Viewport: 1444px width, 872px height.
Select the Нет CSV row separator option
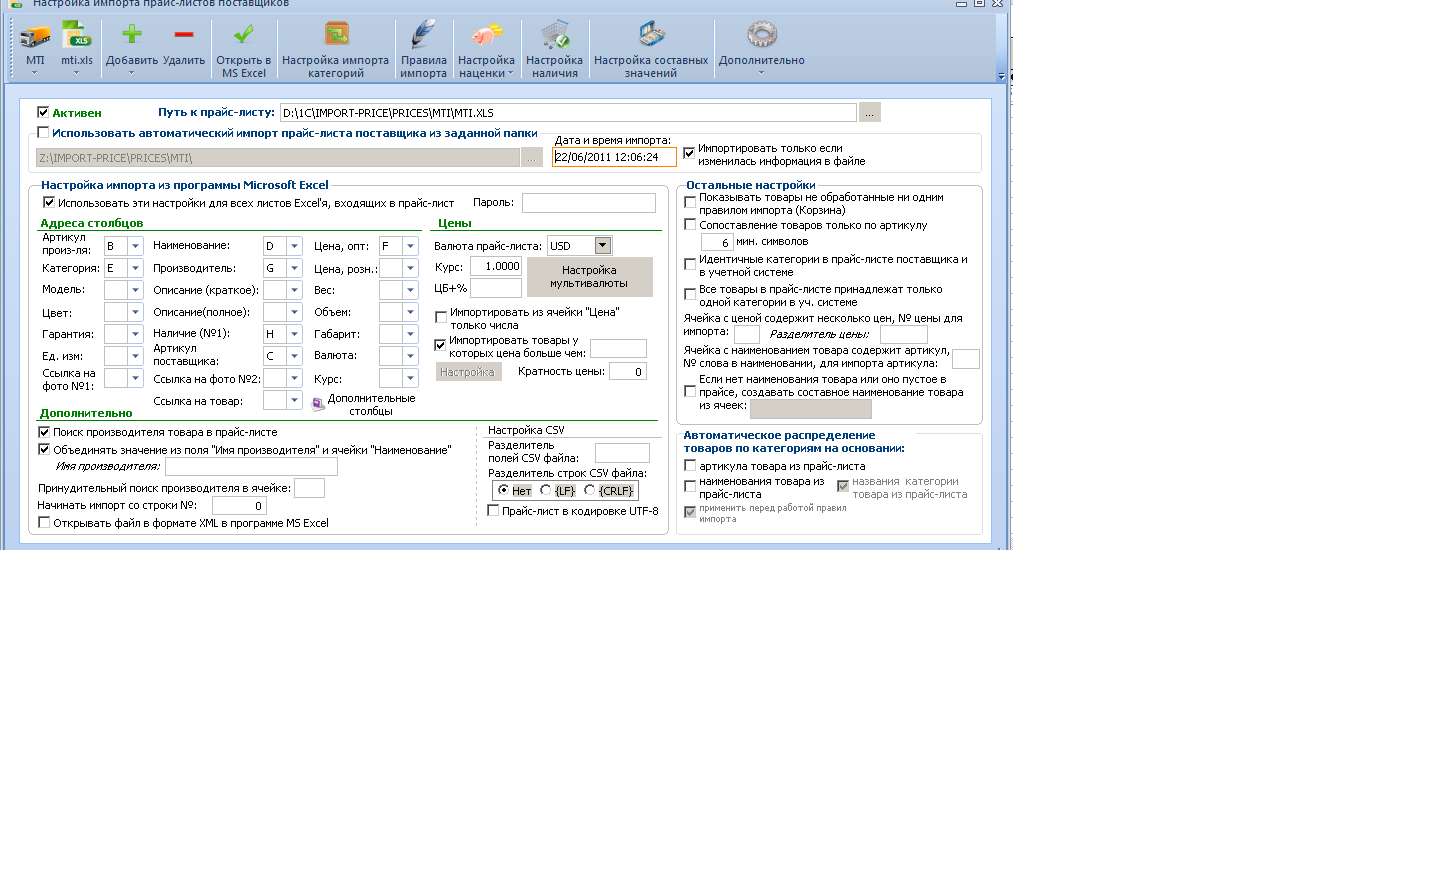point(503,490)
